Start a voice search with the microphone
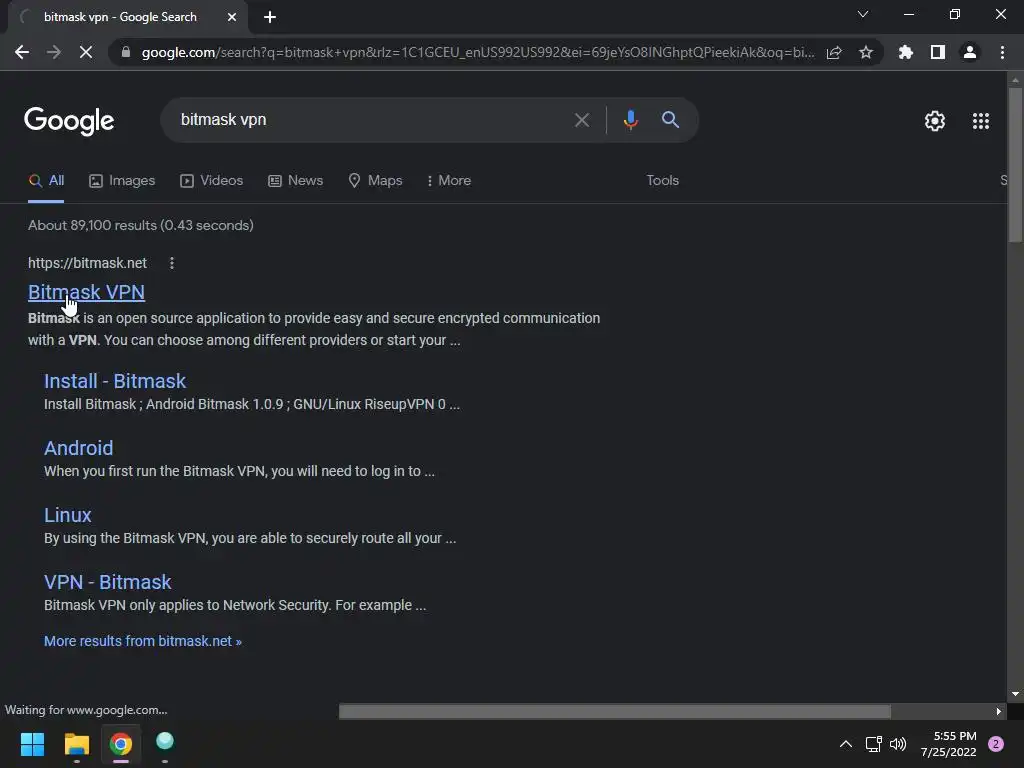Screen dimensions: 1024x768 pos(630,120)
